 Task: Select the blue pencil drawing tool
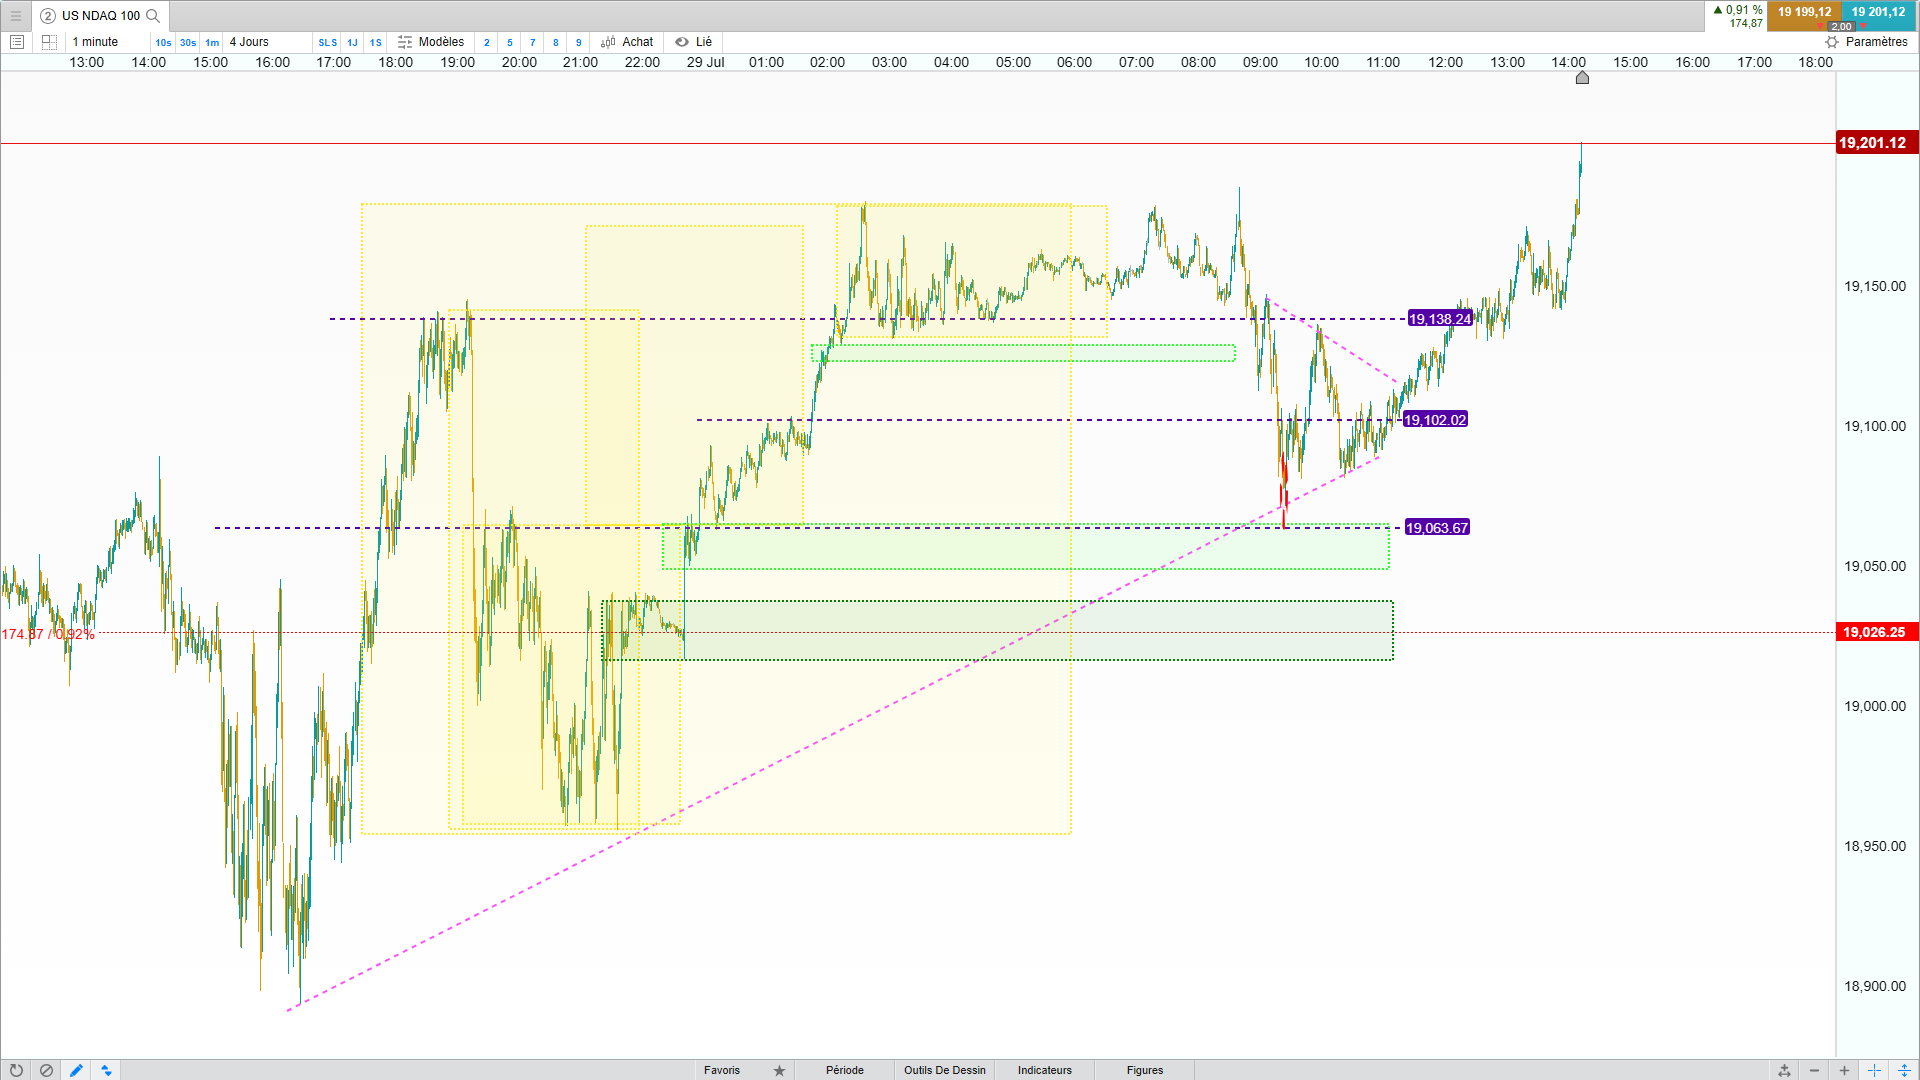pos(76,1070)
